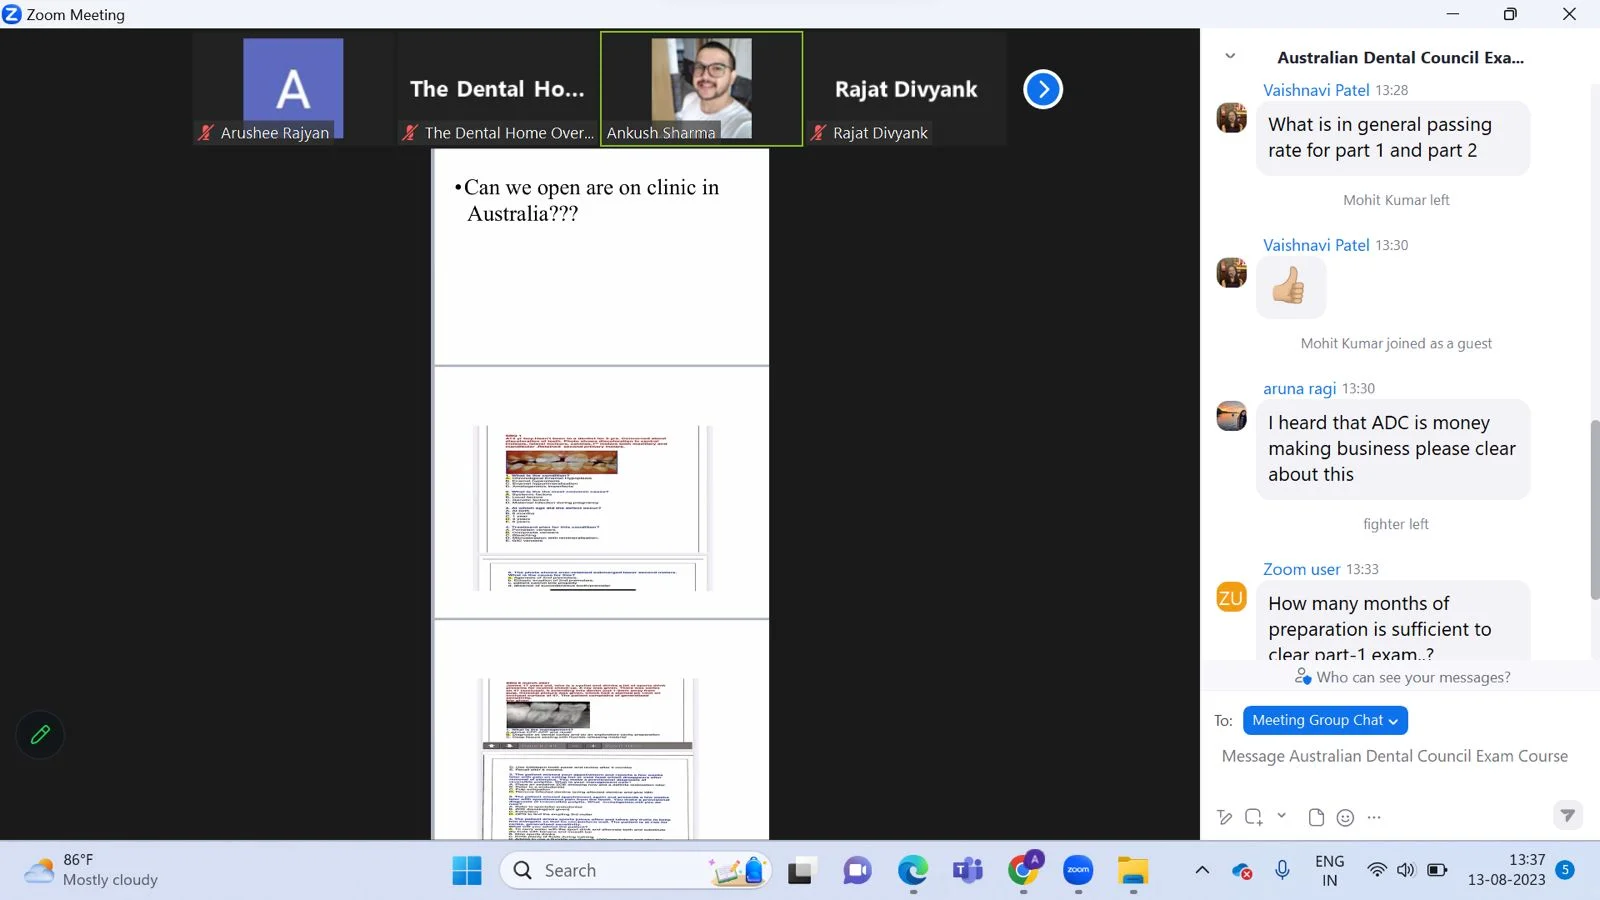Viewport: 1600px width, 900px height.
Task: Open Microsoft Edge from the taskbar
Action: [x=912, y=871]
